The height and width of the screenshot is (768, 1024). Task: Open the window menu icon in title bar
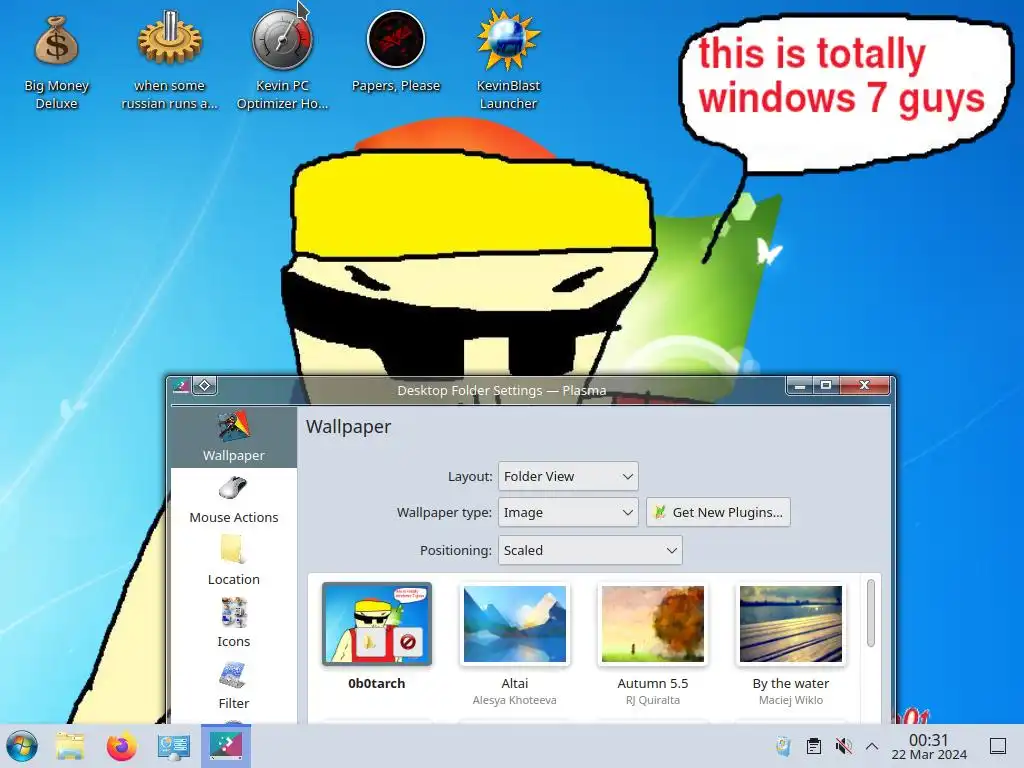182,386
